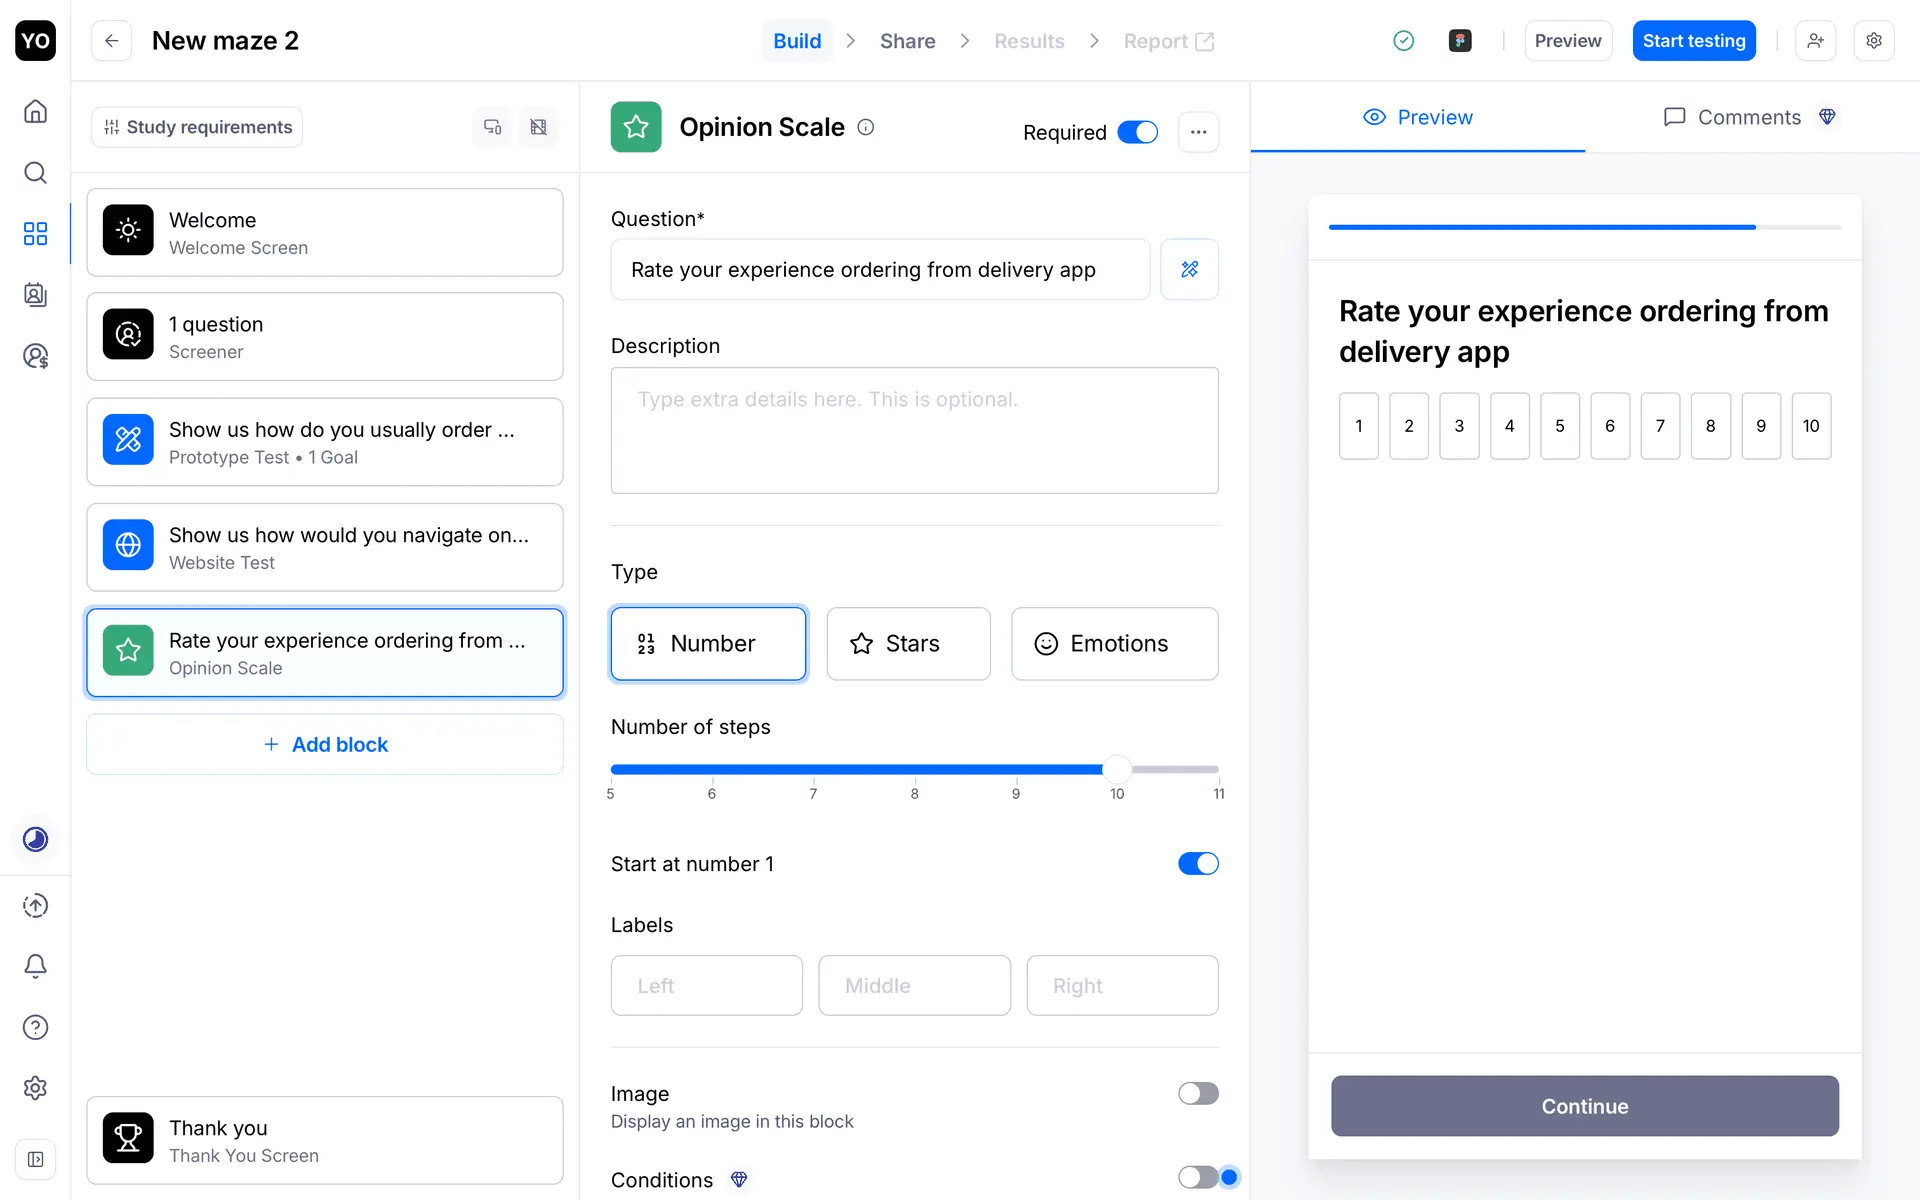Enable the Image display toggle
The width and height of the screenshot is (1920, 1200).
click(x=1197, y=1094)
